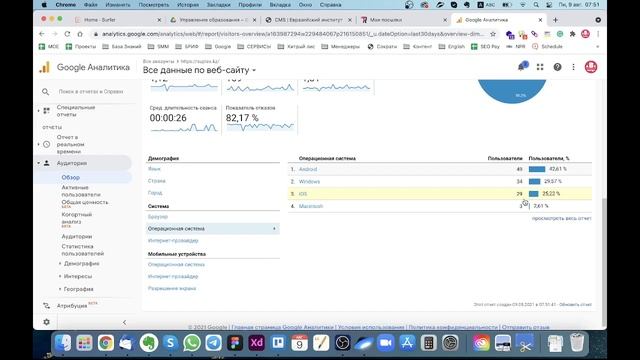Expand Специальные отчеты in the sidebar

pyautogui.click(x=38, y=111)
